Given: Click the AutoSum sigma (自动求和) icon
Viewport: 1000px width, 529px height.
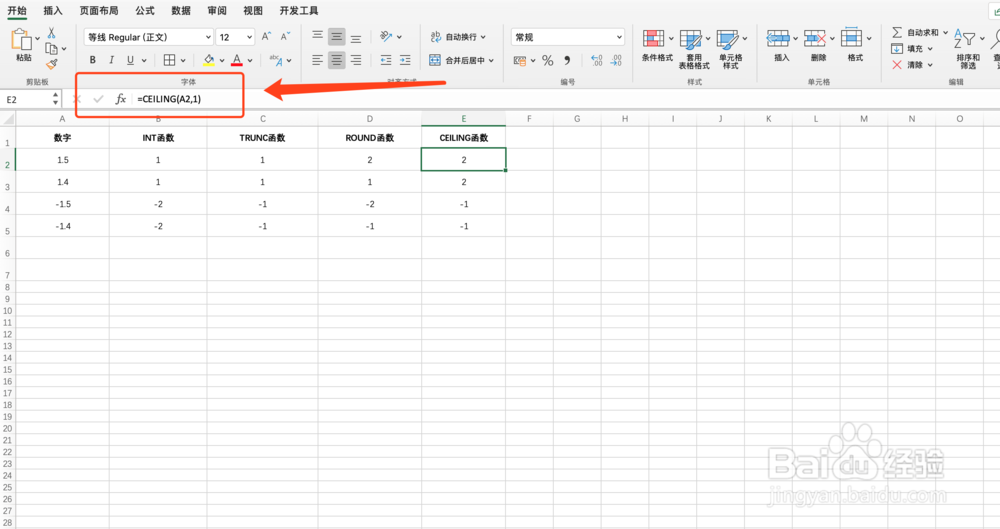Looking at the screenshot, I should point(897,32).
